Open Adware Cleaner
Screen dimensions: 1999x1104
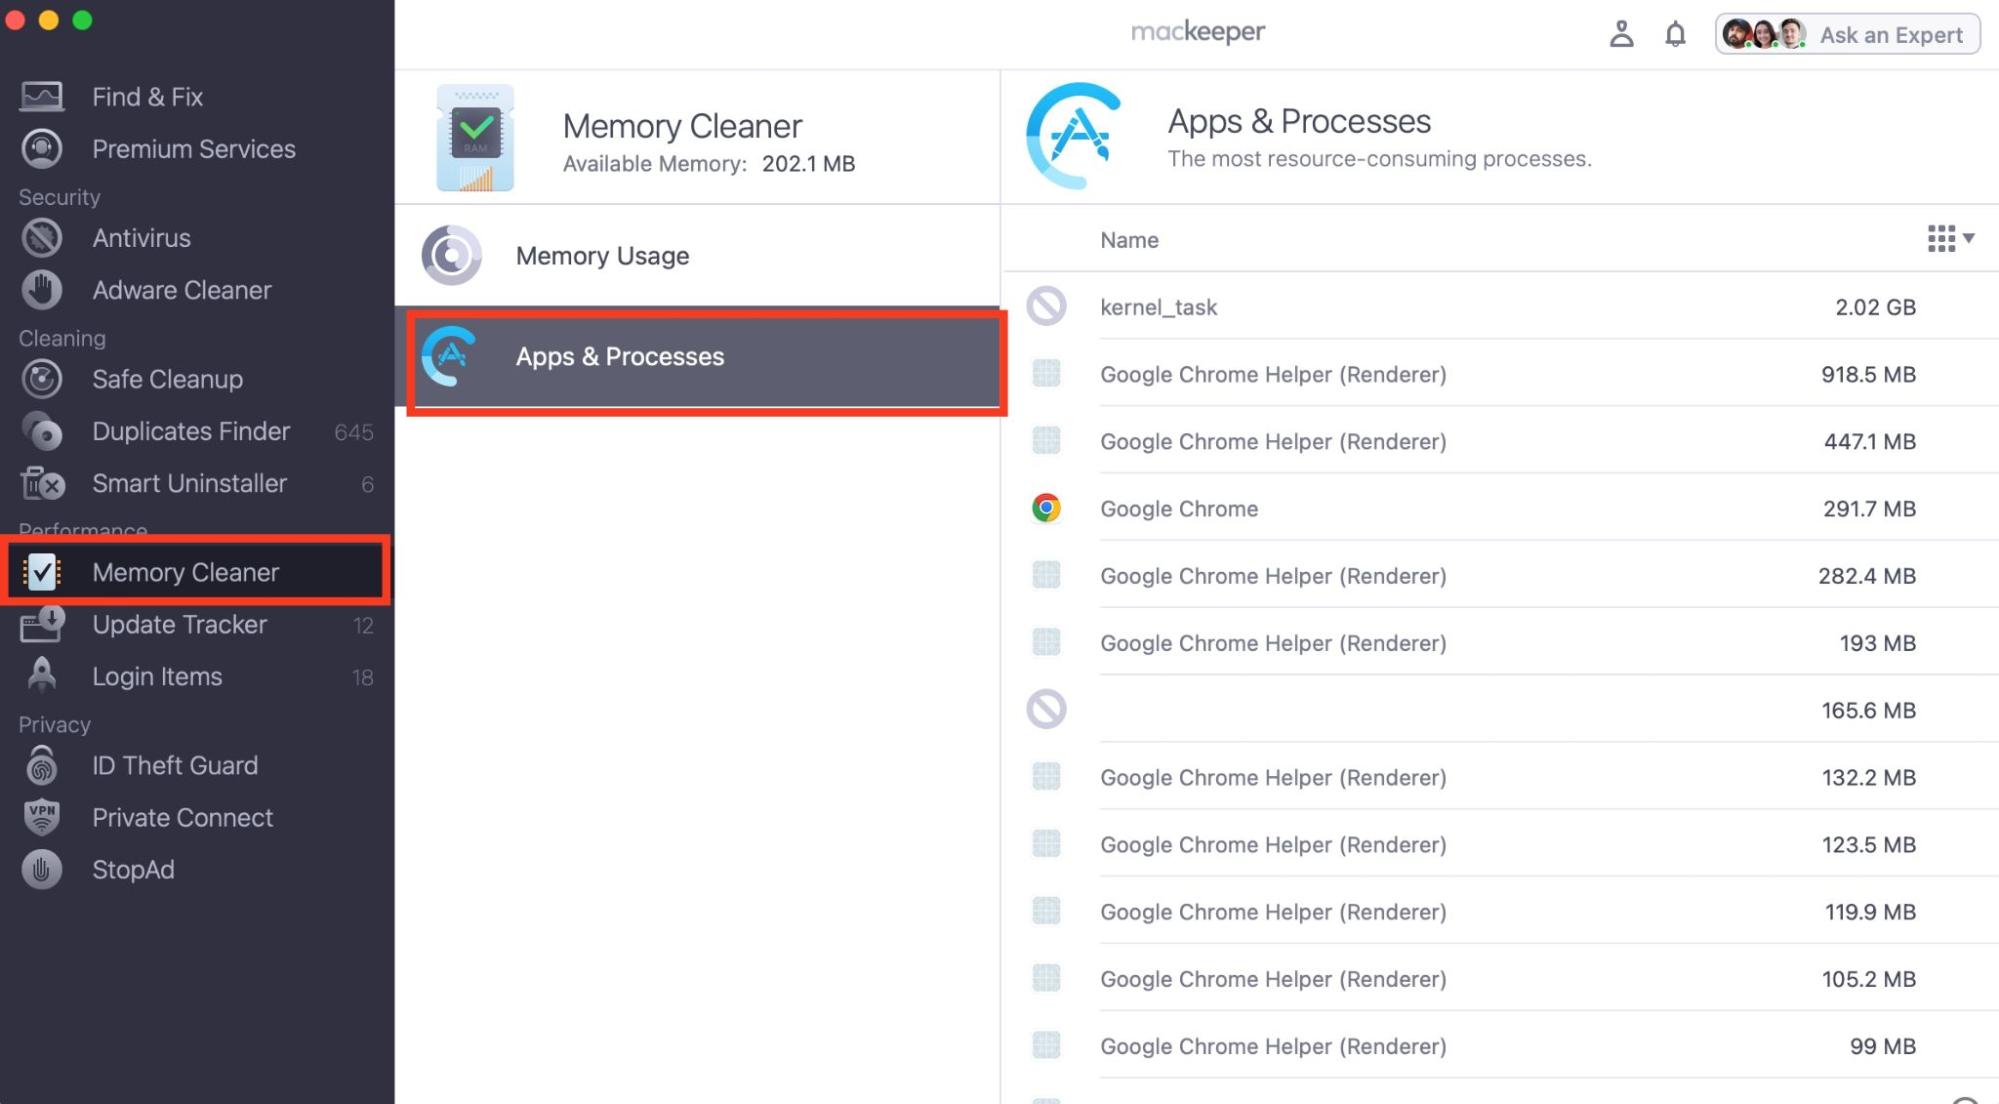[x=182, y=290]
